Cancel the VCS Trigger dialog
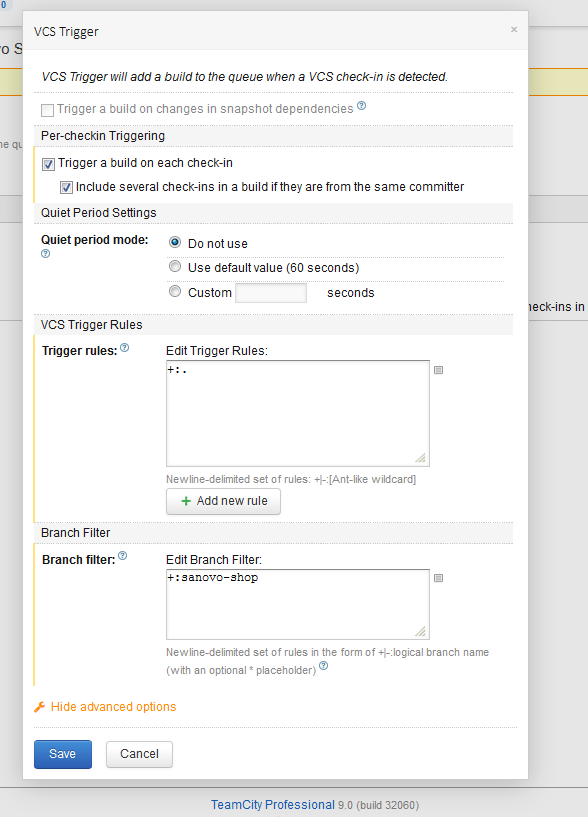588x817 pixels. tap(139, 754)
